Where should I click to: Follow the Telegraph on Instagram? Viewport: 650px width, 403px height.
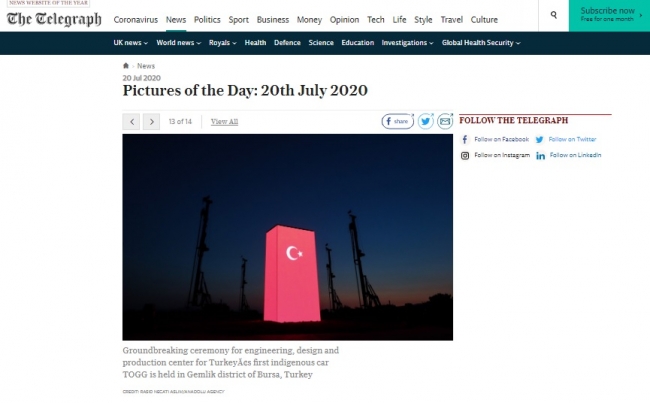click(x=495, y=155)
